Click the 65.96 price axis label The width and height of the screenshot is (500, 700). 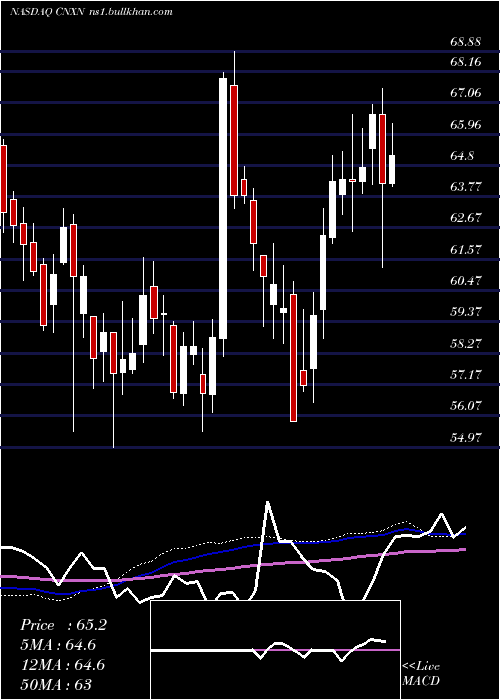pyautogui.click(x=466, y=124)
